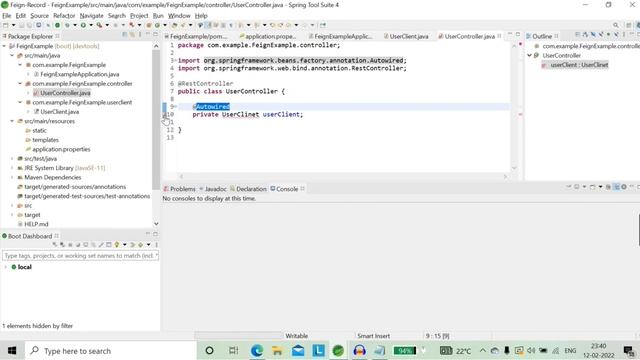640x360 pixels.
Task: Fold the imports at line 3
Action: coord(176,60)
